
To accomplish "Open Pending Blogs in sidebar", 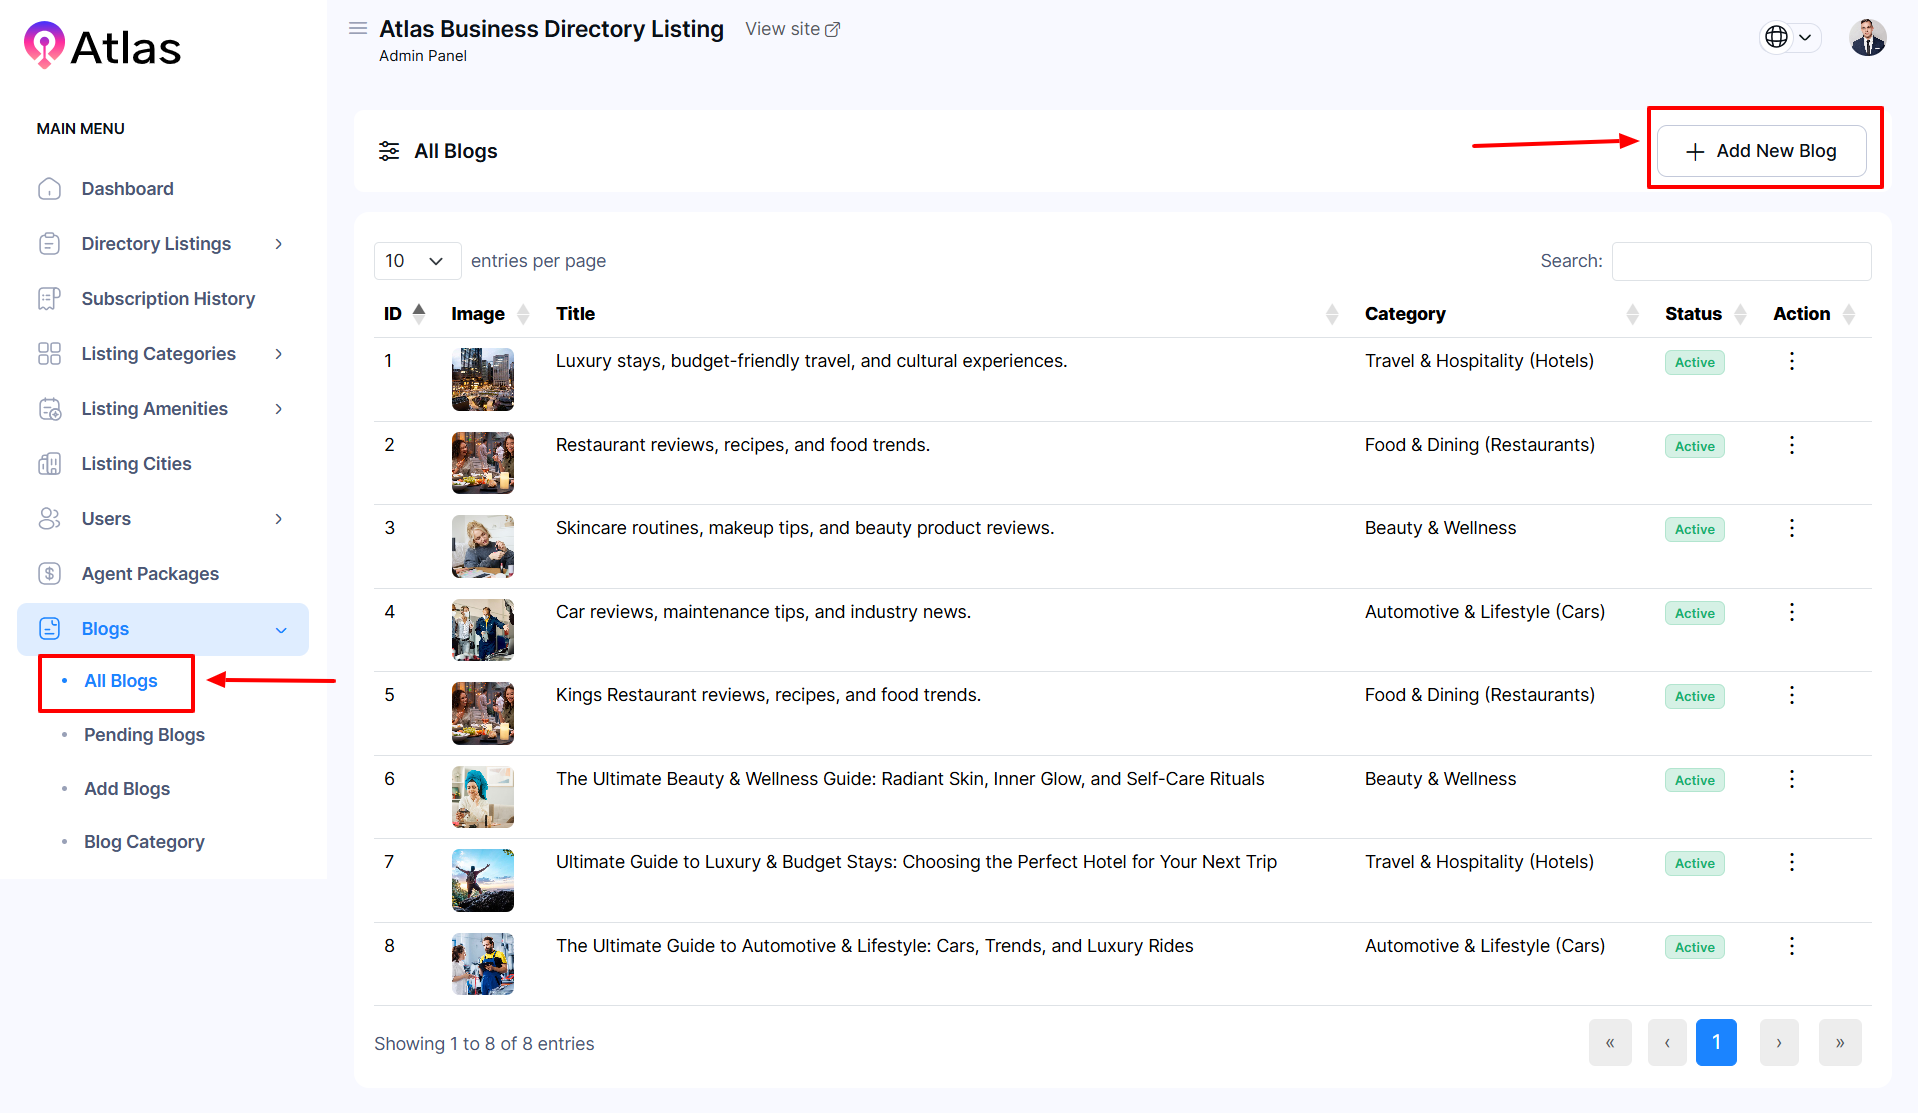I will point(144,735).
